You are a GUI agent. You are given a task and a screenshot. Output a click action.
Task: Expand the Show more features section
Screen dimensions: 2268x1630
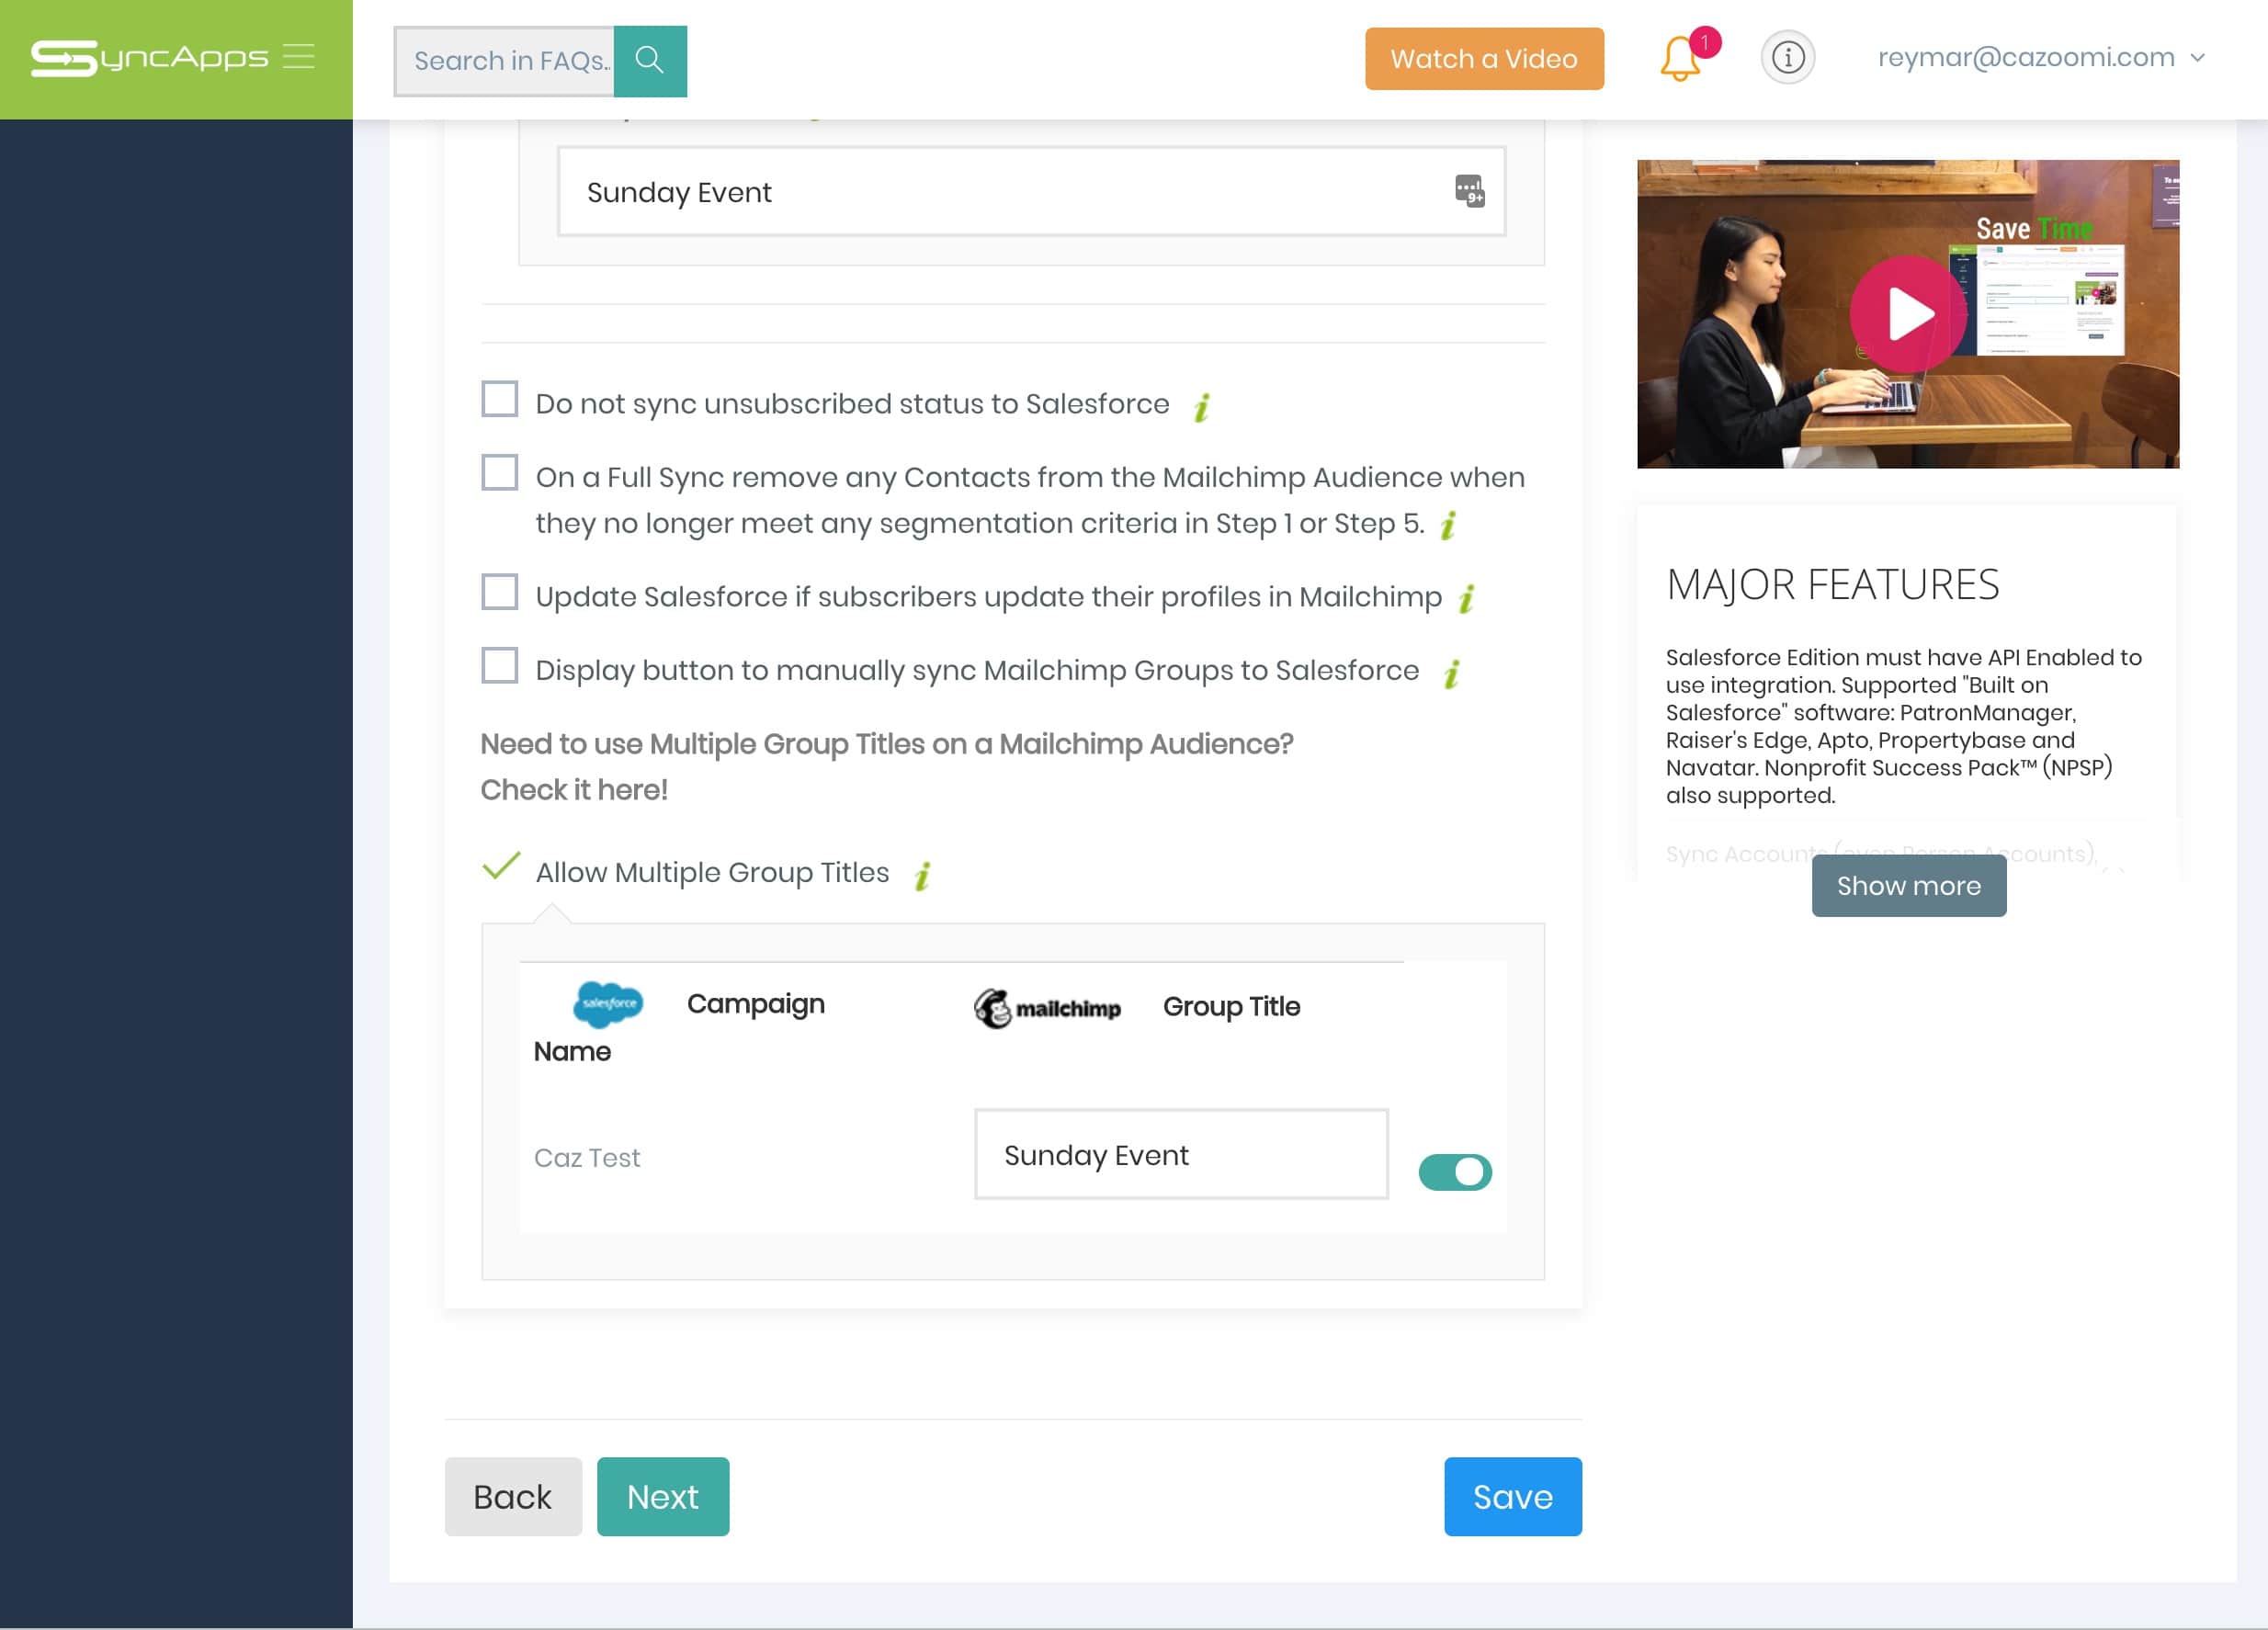(1909, 886)
